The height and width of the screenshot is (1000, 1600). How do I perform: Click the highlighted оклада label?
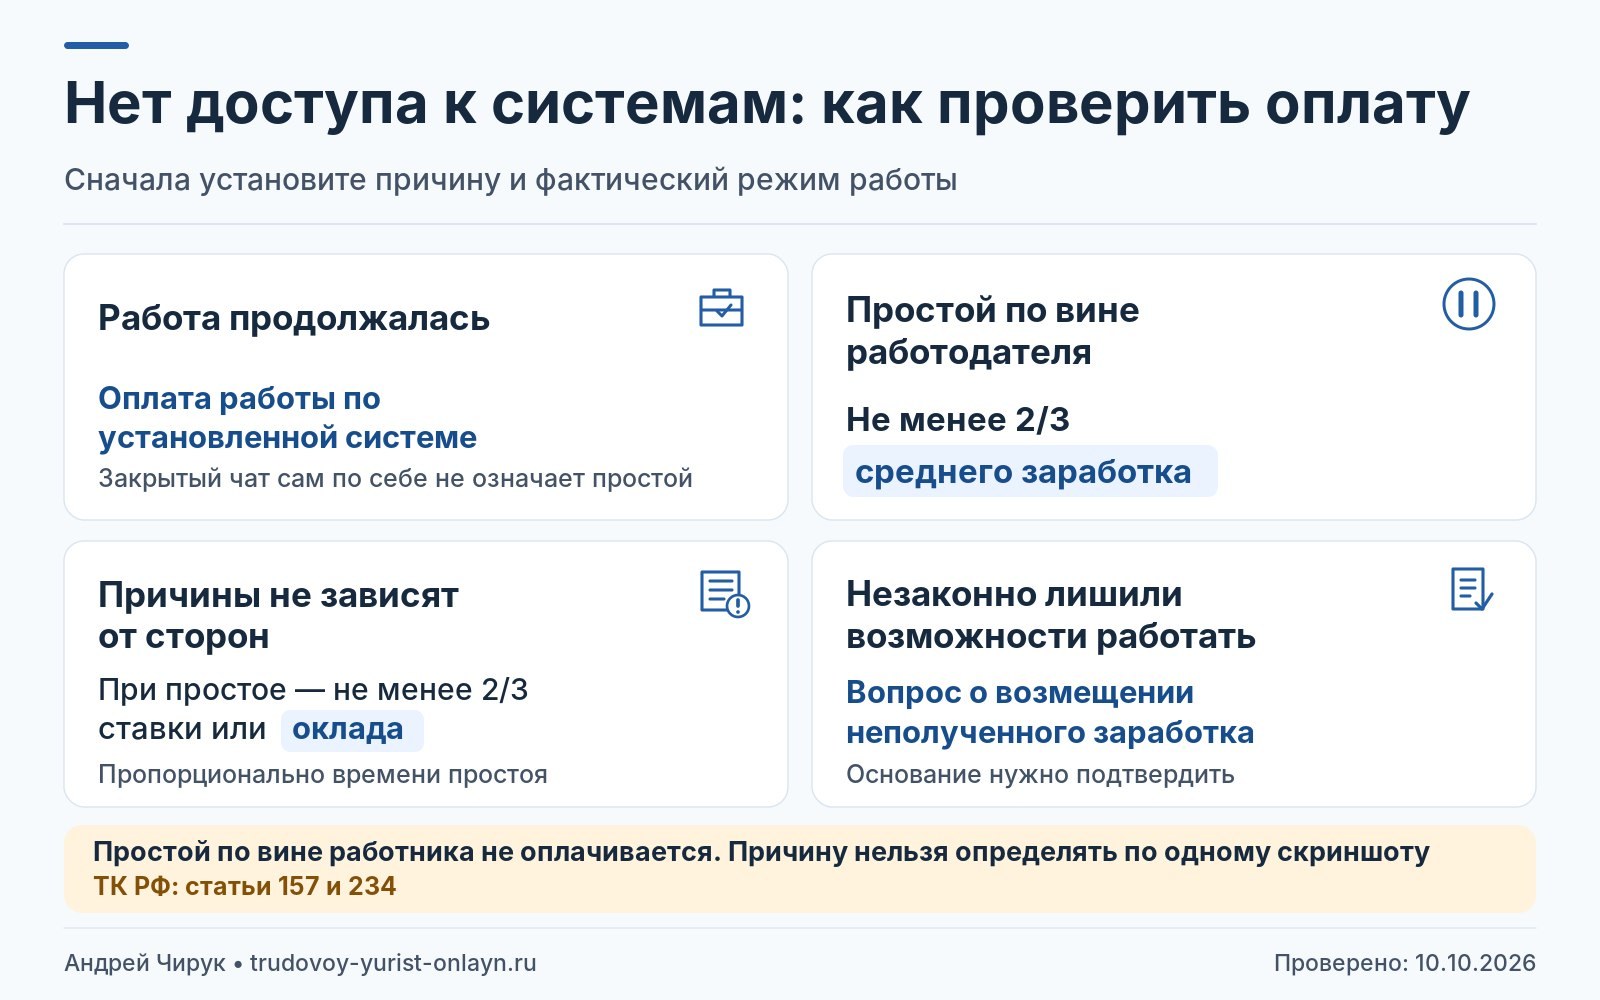351,729
